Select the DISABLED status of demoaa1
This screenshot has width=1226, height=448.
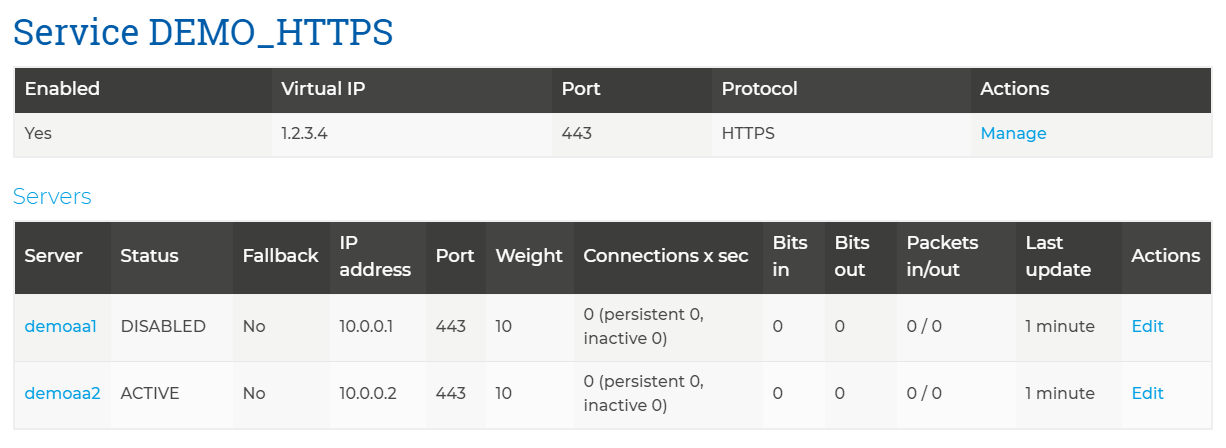(163, 326)
